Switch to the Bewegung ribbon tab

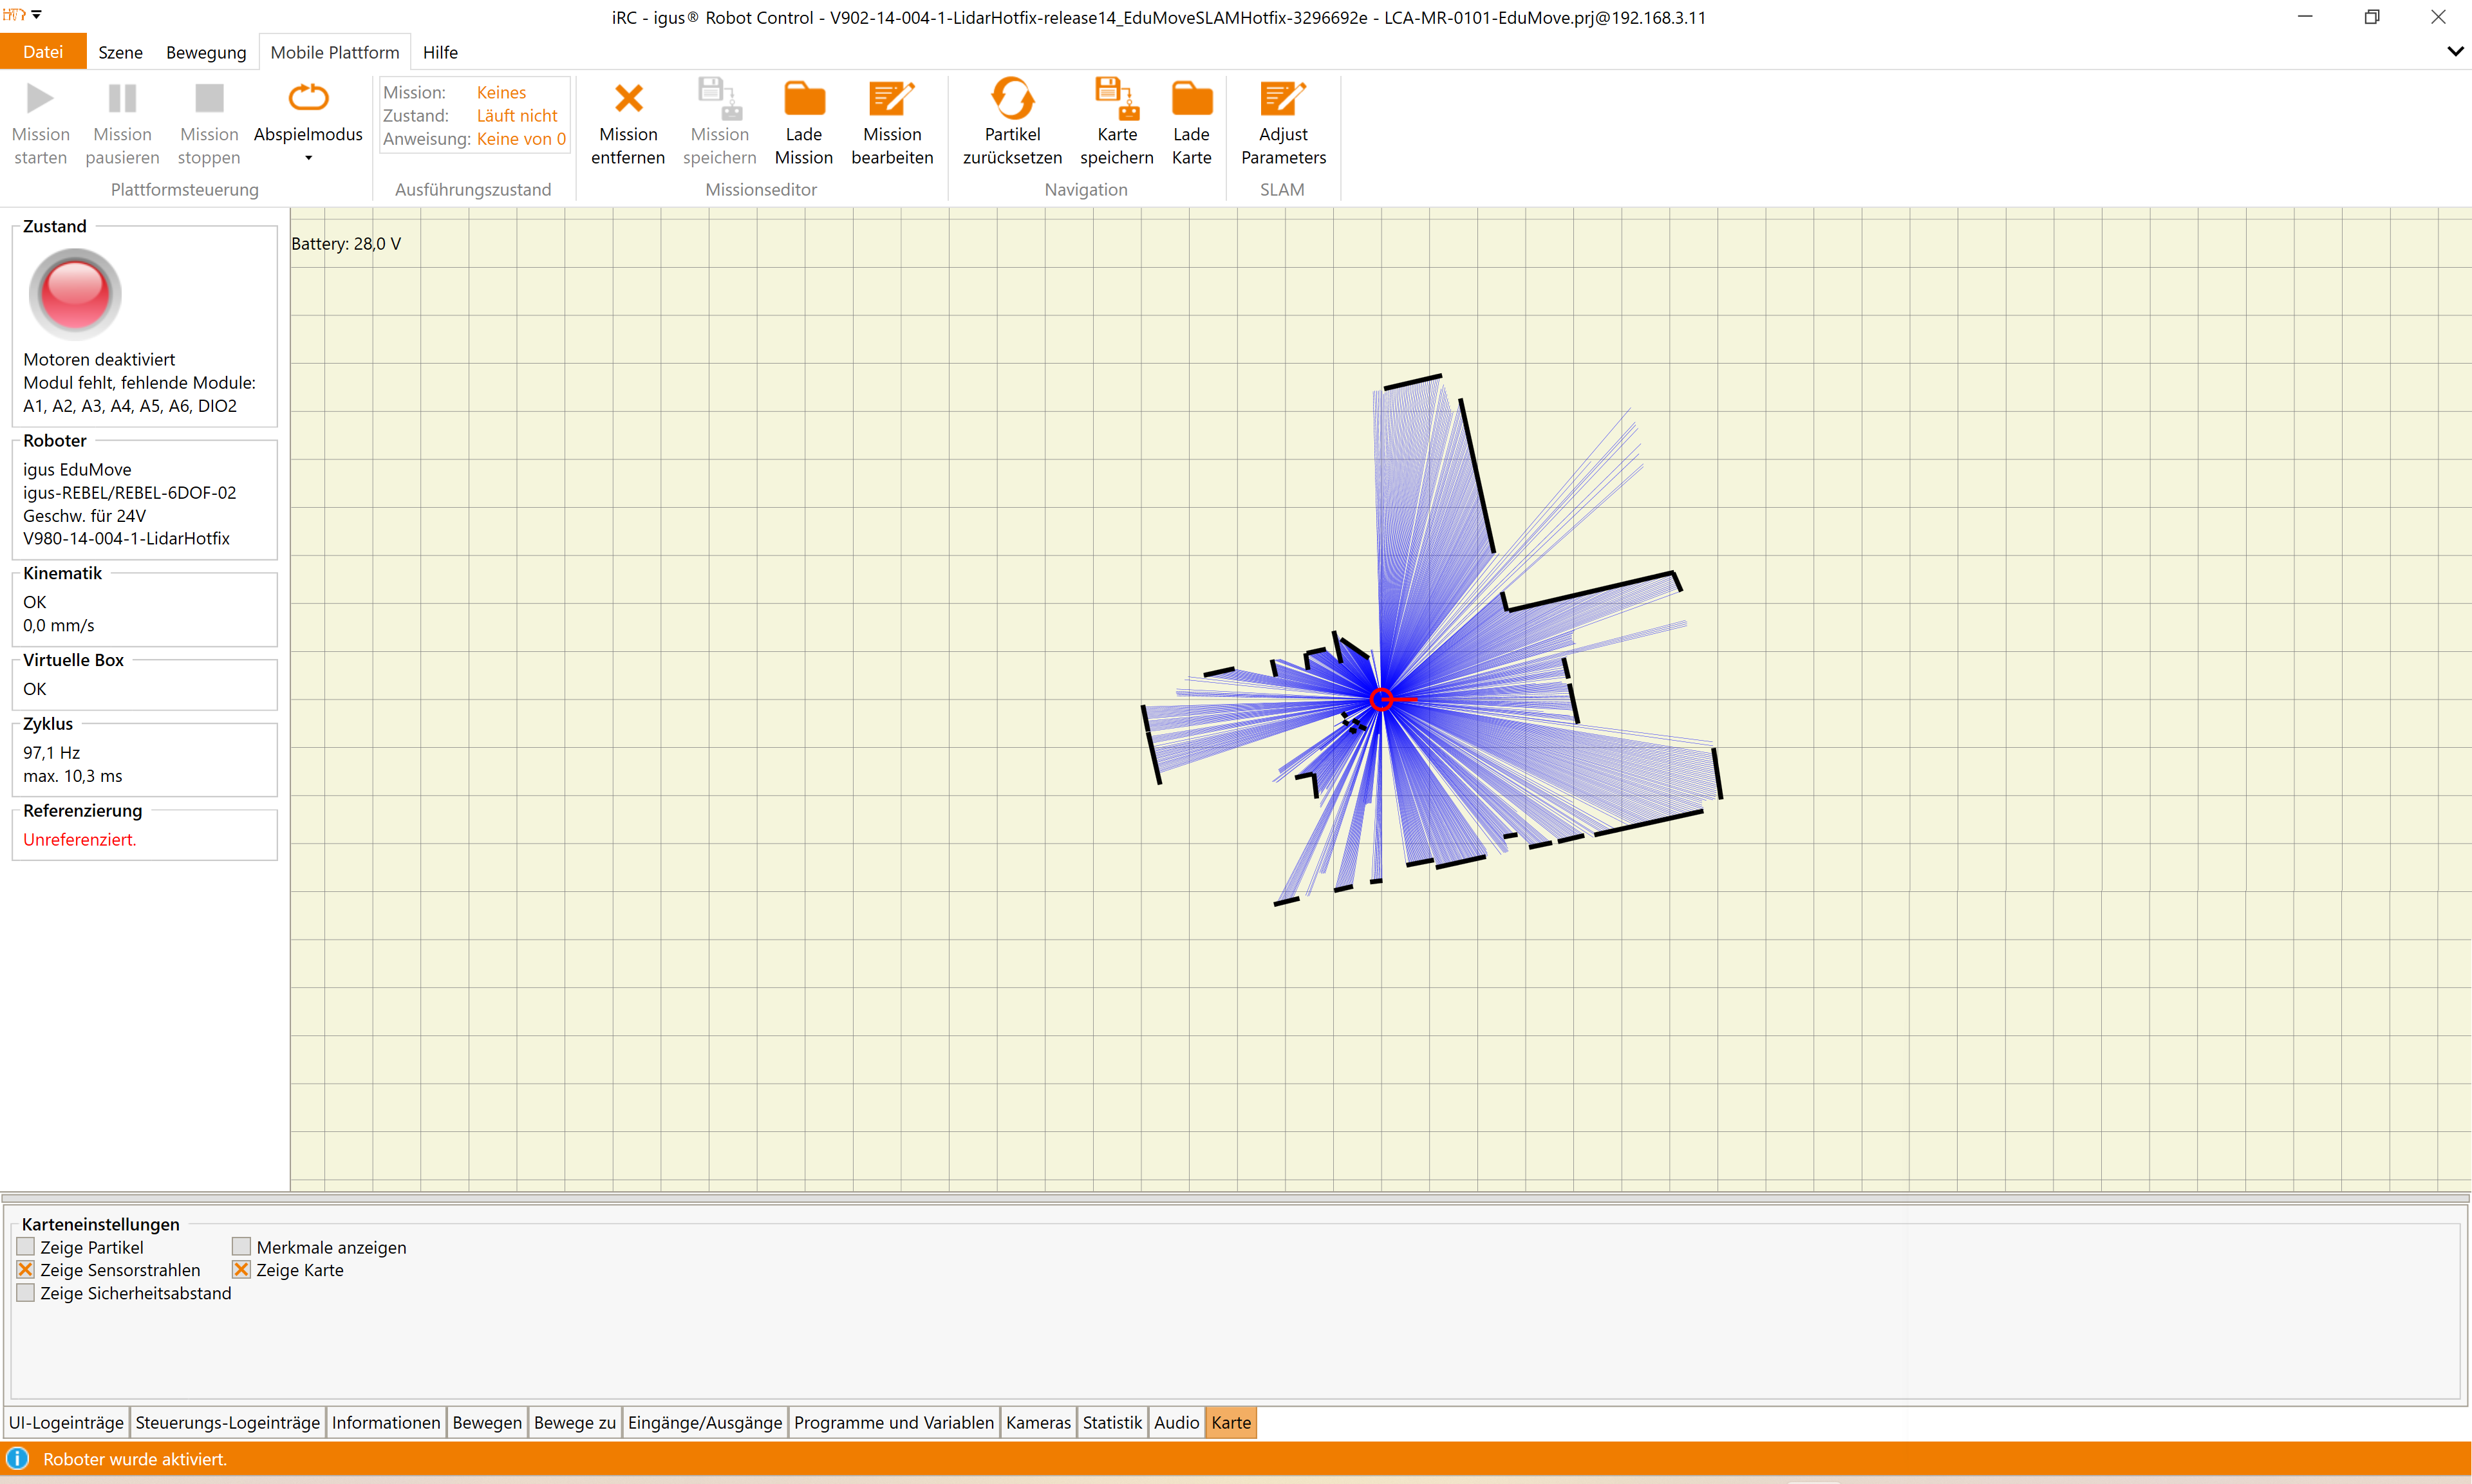(x=206, y=52)
